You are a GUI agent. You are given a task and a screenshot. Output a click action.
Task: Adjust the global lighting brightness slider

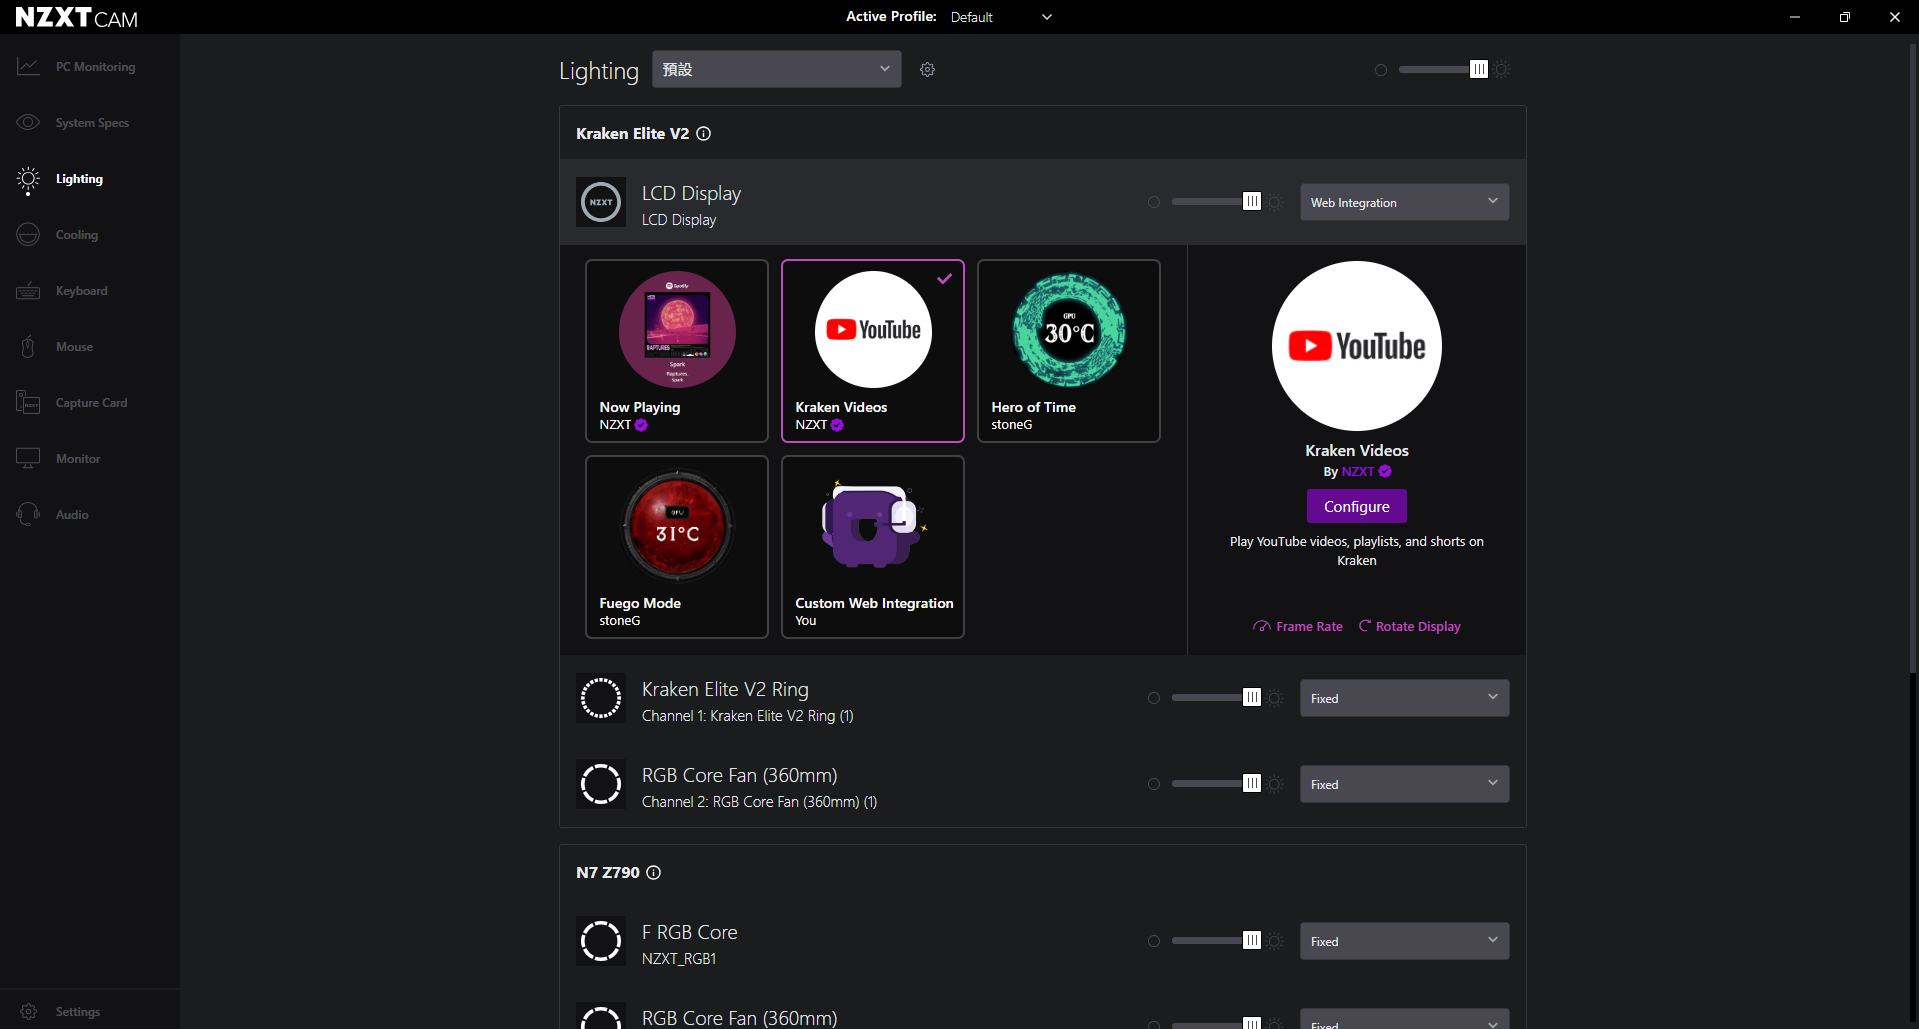click(1442, 69)
